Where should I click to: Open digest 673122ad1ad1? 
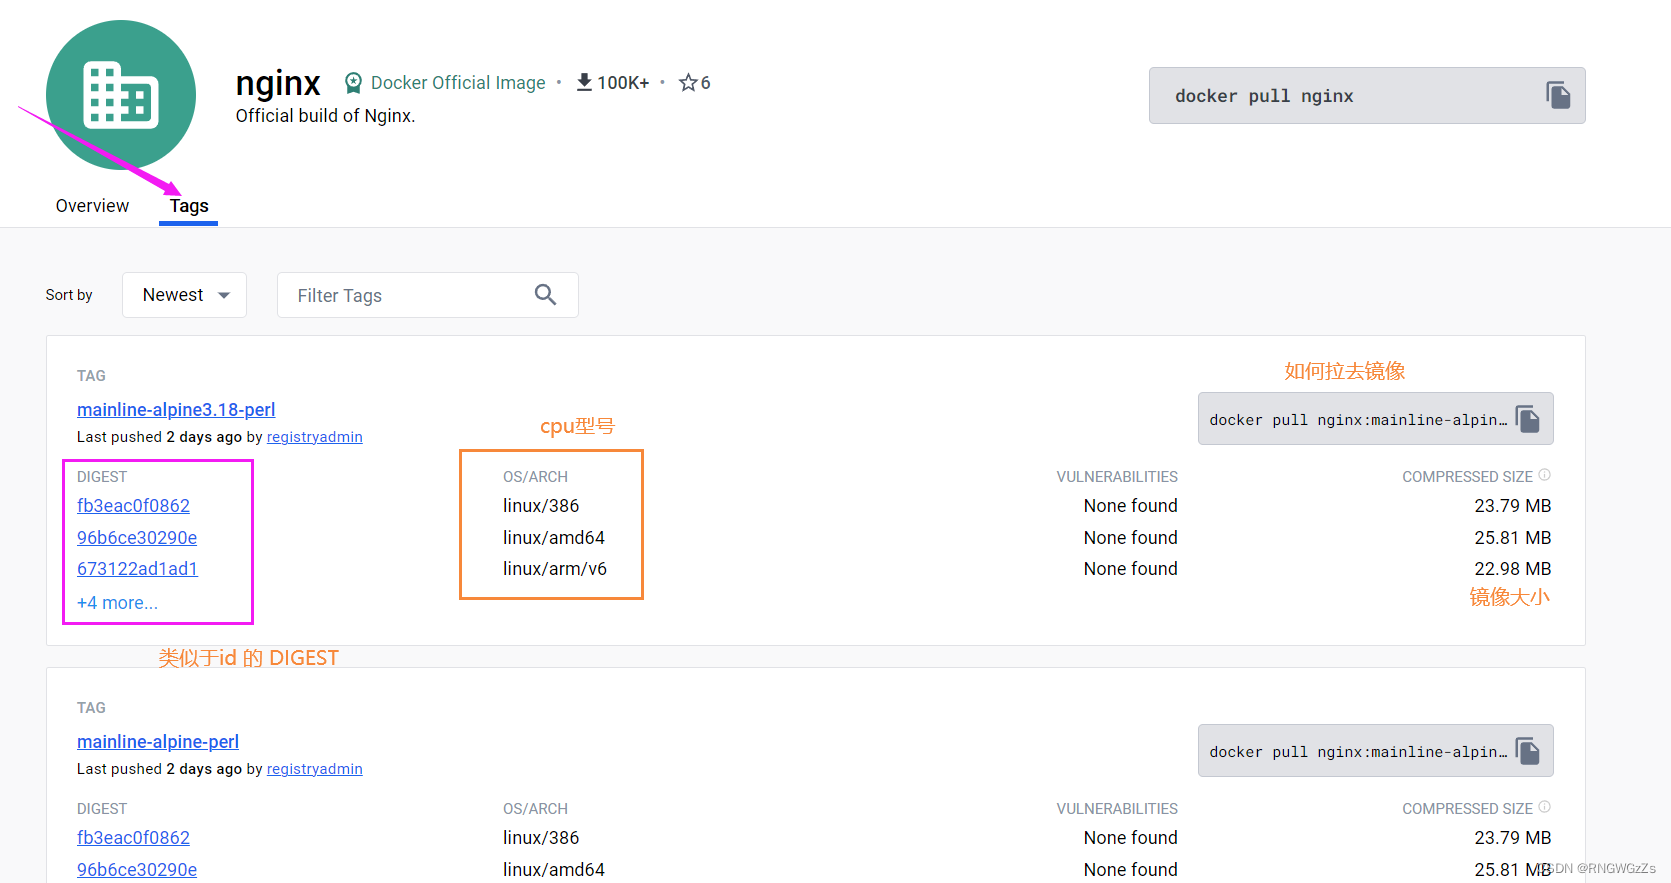pos(137,568)
